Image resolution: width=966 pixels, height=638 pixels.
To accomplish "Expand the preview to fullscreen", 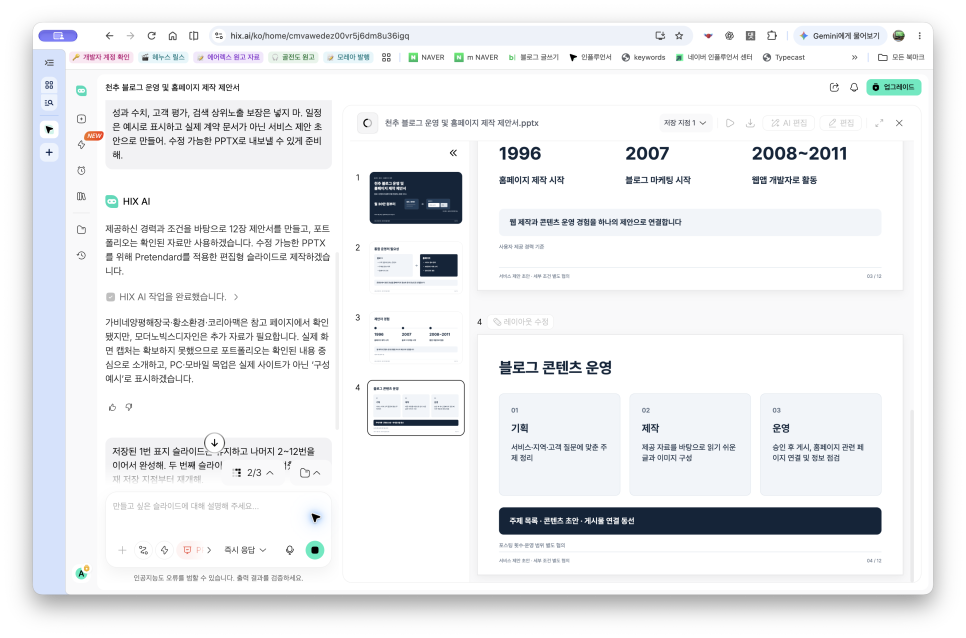I will (879, 123).
